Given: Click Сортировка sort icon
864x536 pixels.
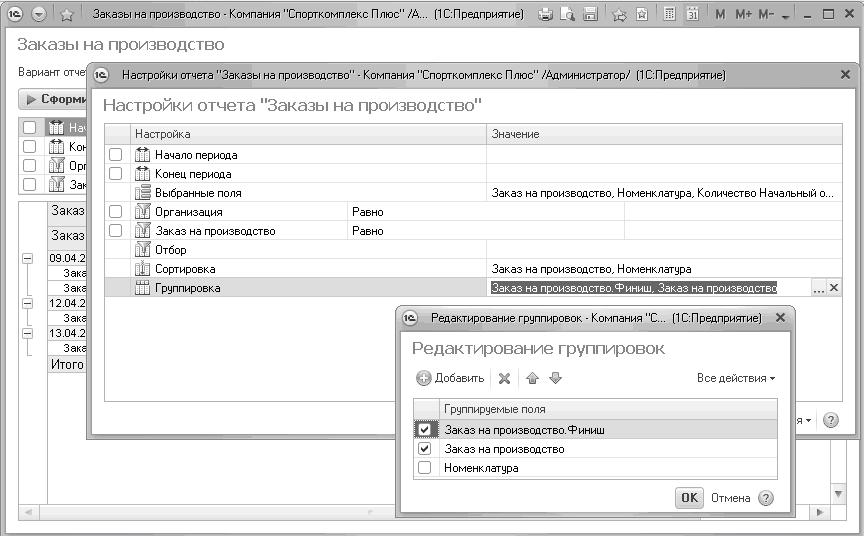Looking at the screenshot, I should (142, 269).
